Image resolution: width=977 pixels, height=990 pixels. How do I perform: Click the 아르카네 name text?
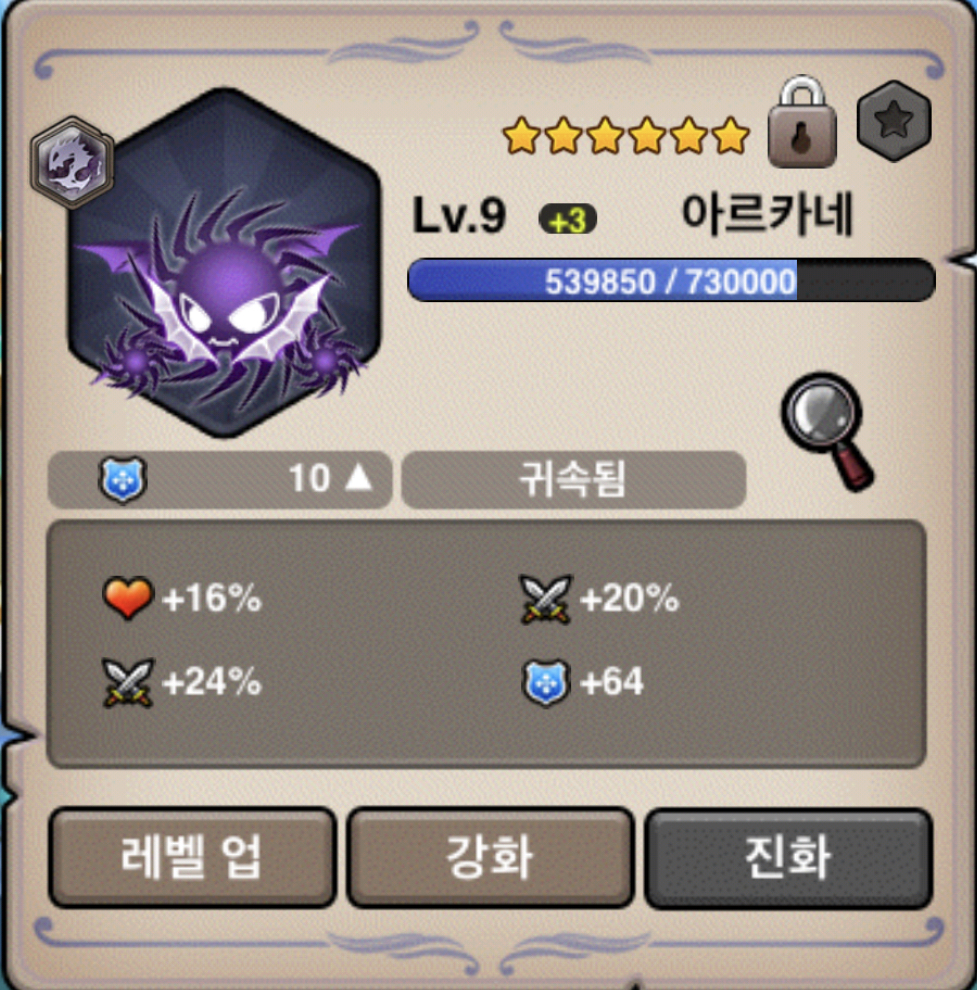(767, 215)
